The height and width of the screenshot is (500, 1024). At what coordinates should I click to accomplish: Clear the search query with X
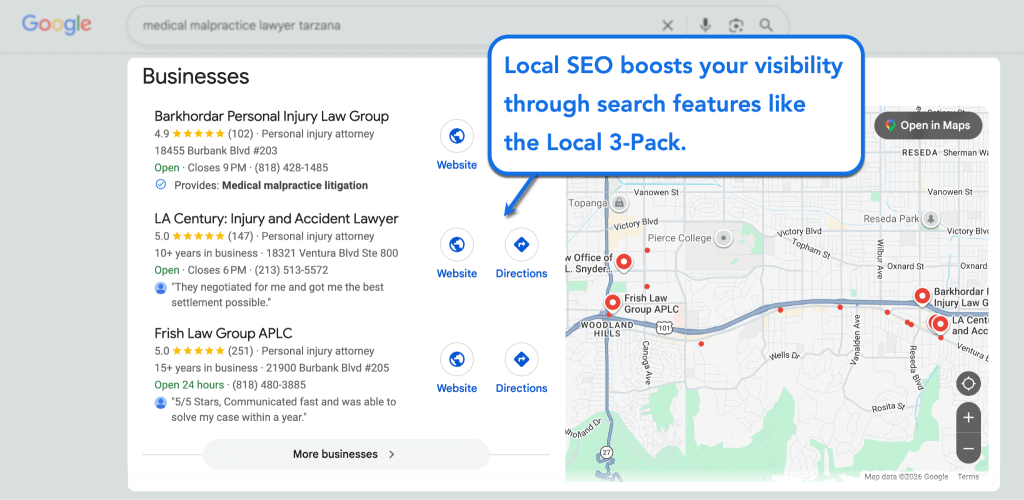pos(667,25)
